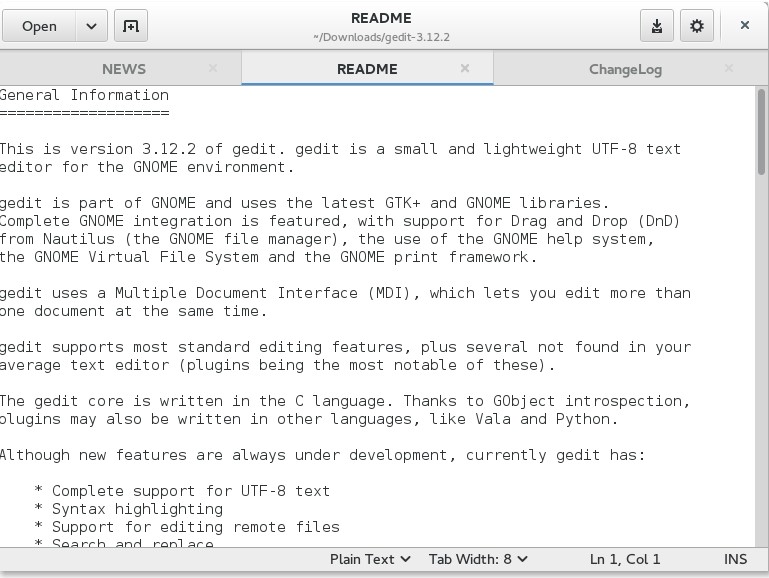
Task: Expand the Open recent files dropdown arrow
Action: point(91,25)
